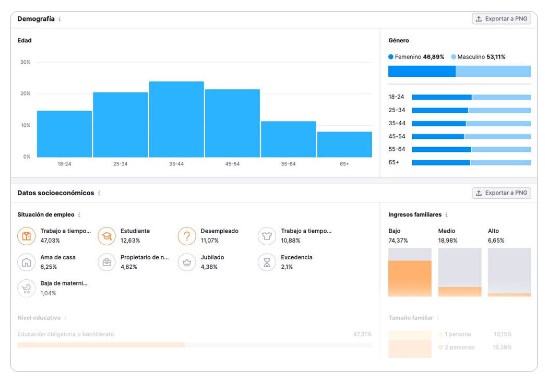Click the Trabajo a tiempo 10,88% shirt icon

tap(267, 236)
